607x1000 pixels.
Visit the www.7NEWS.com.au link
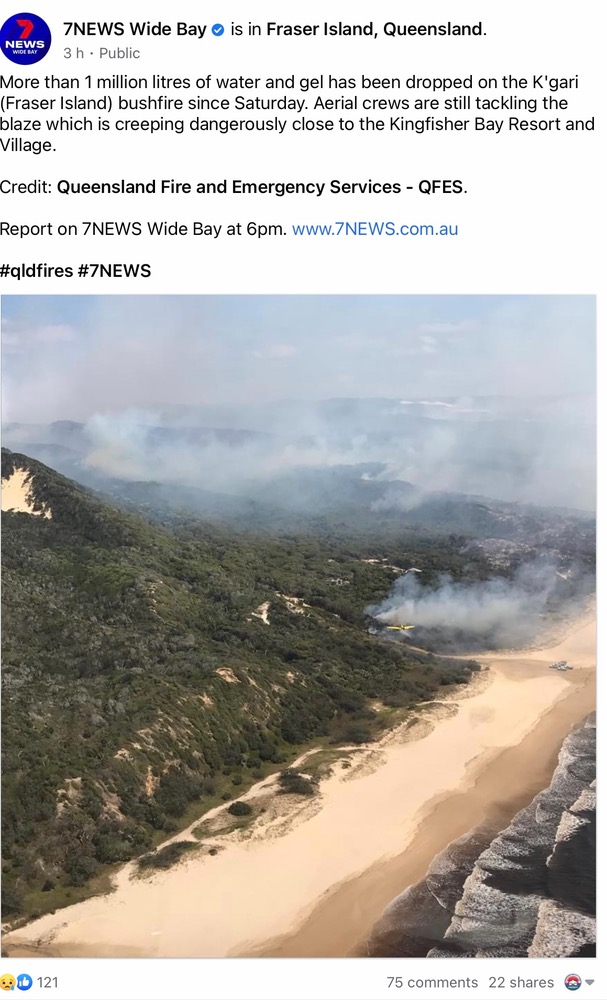click(375, 229)
